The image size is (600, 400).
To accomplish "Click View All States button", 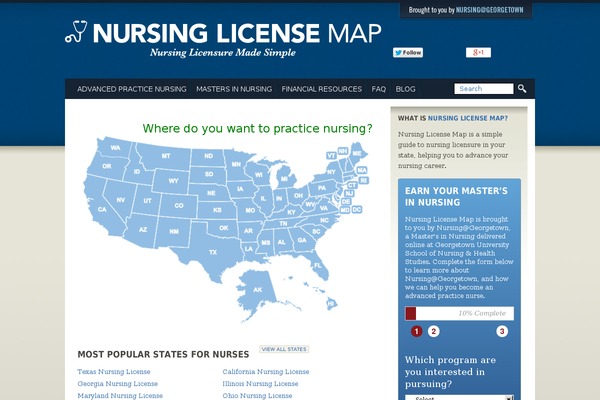I will pyautogui.click(x=284, y=349).
